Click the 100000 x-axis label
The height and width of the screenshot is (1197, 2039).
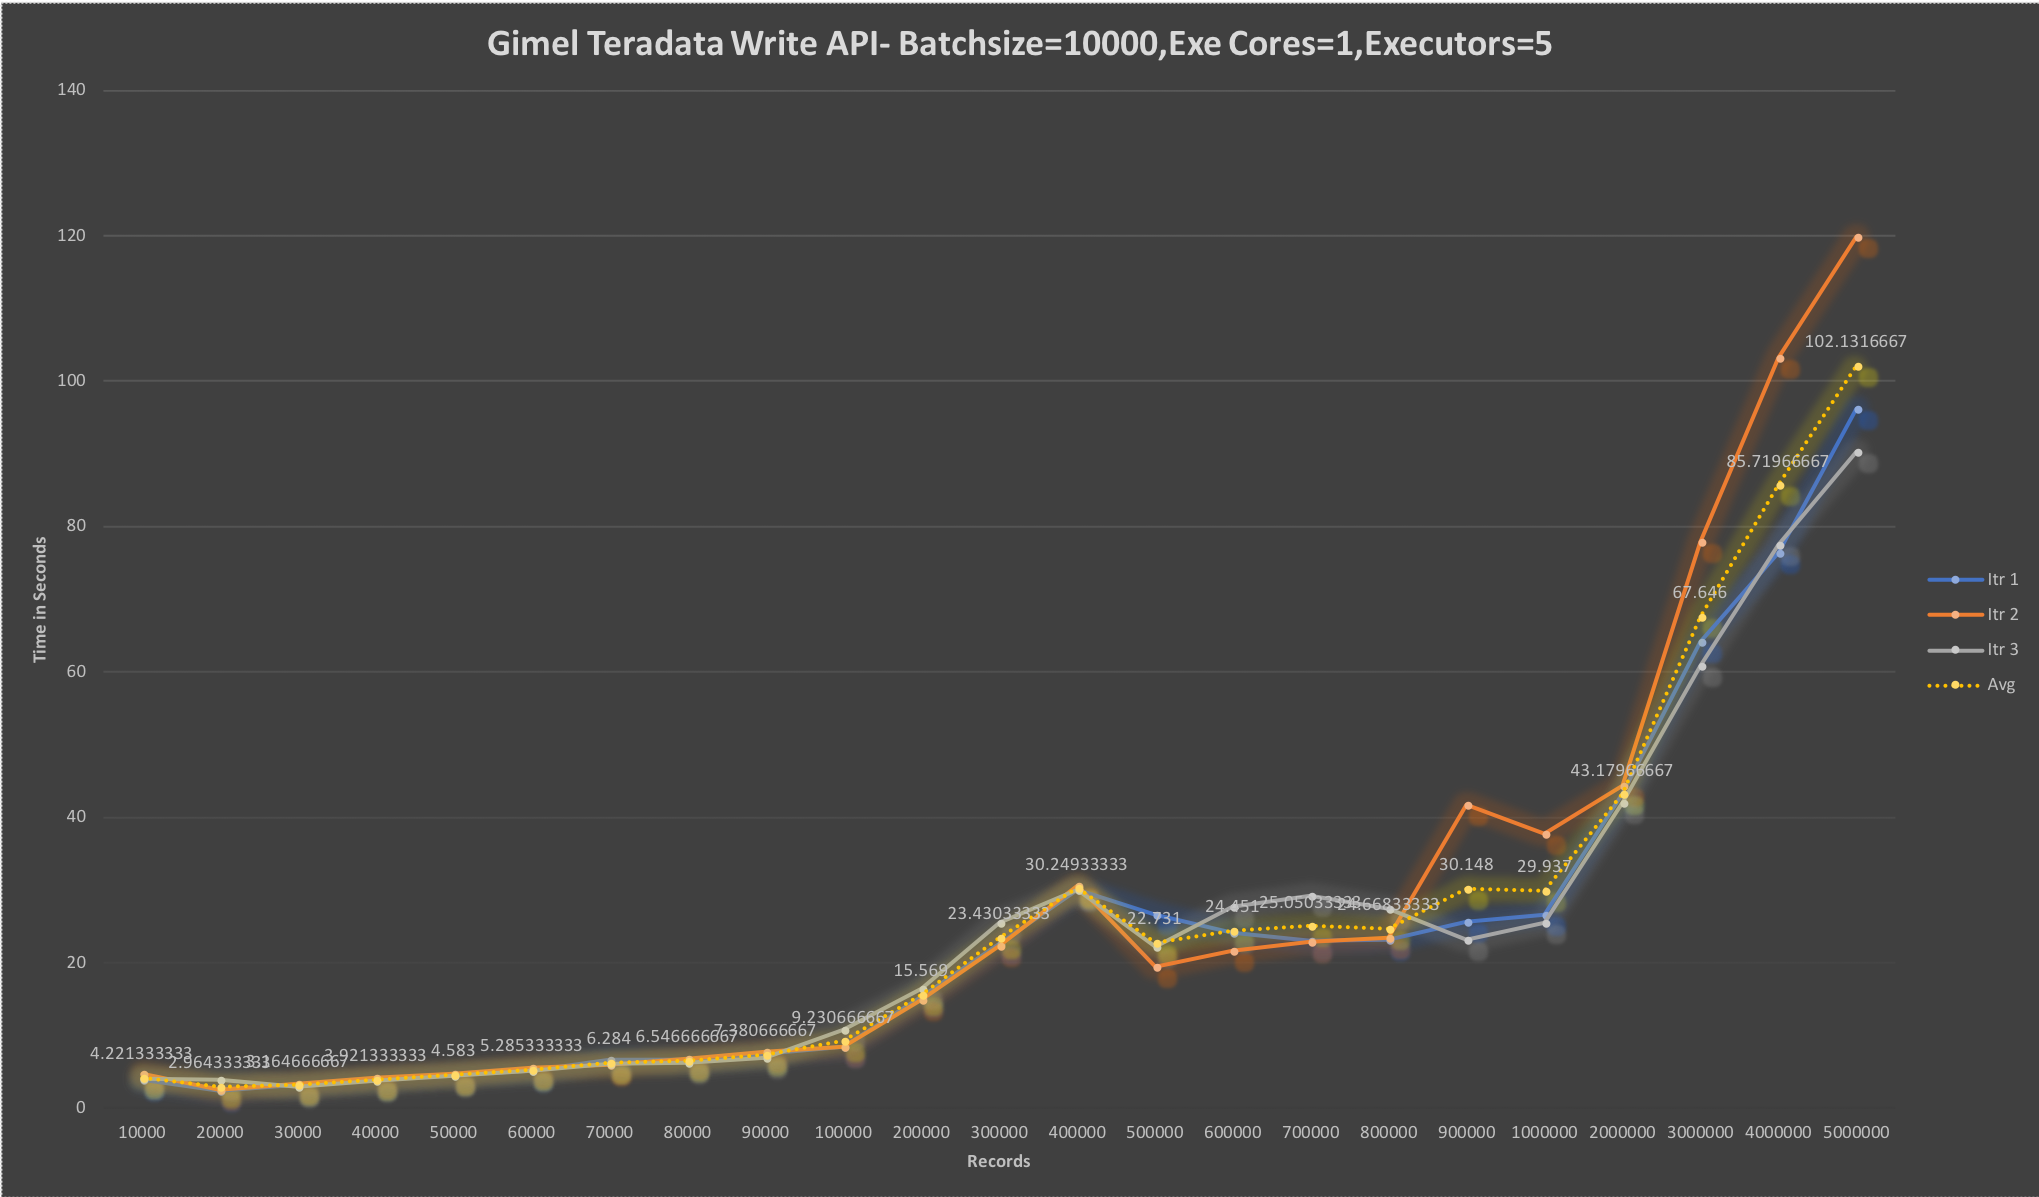[x=843, y=1132]
